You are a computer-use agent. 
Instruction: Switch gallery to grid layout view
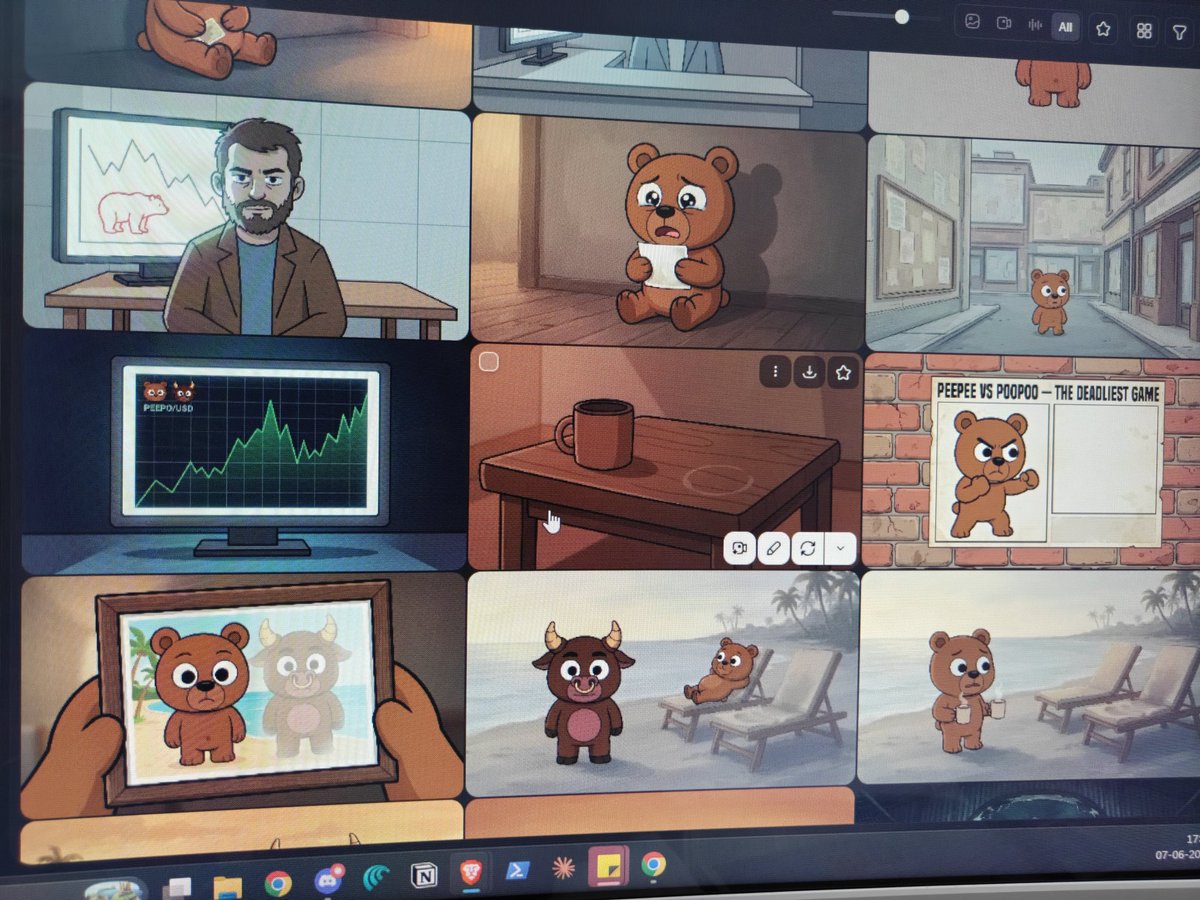pos(1144,31)
